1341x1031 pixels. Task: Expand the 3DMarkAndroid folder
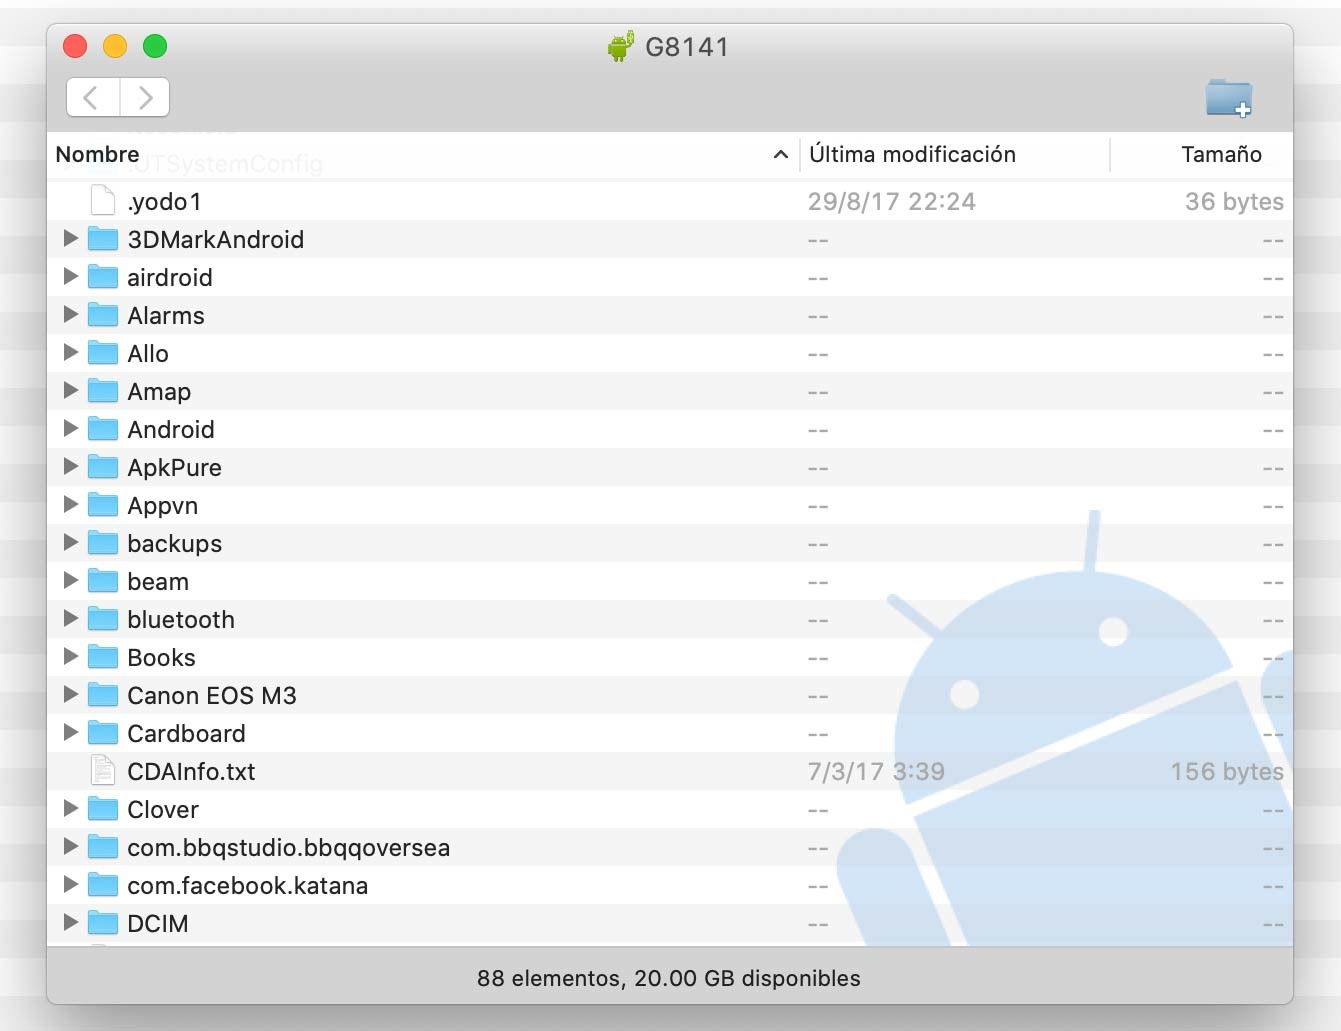click(70, 239)
